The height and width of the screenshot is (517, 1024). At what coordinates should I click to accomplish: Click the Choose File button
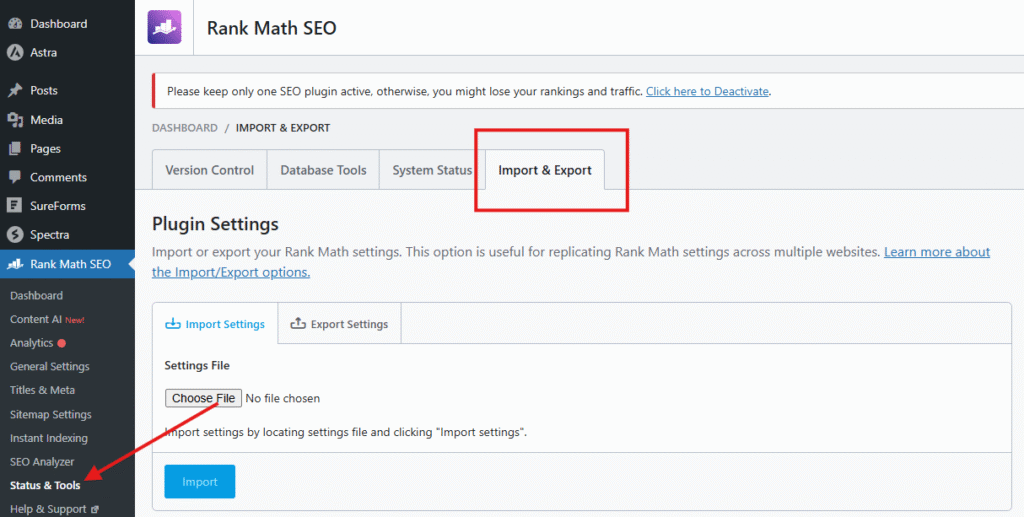203,398
